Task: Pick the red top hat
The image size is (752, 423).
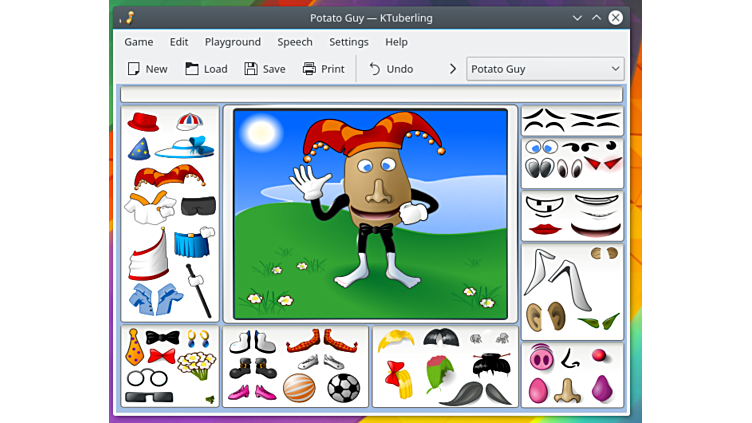Action: [143, 122]
